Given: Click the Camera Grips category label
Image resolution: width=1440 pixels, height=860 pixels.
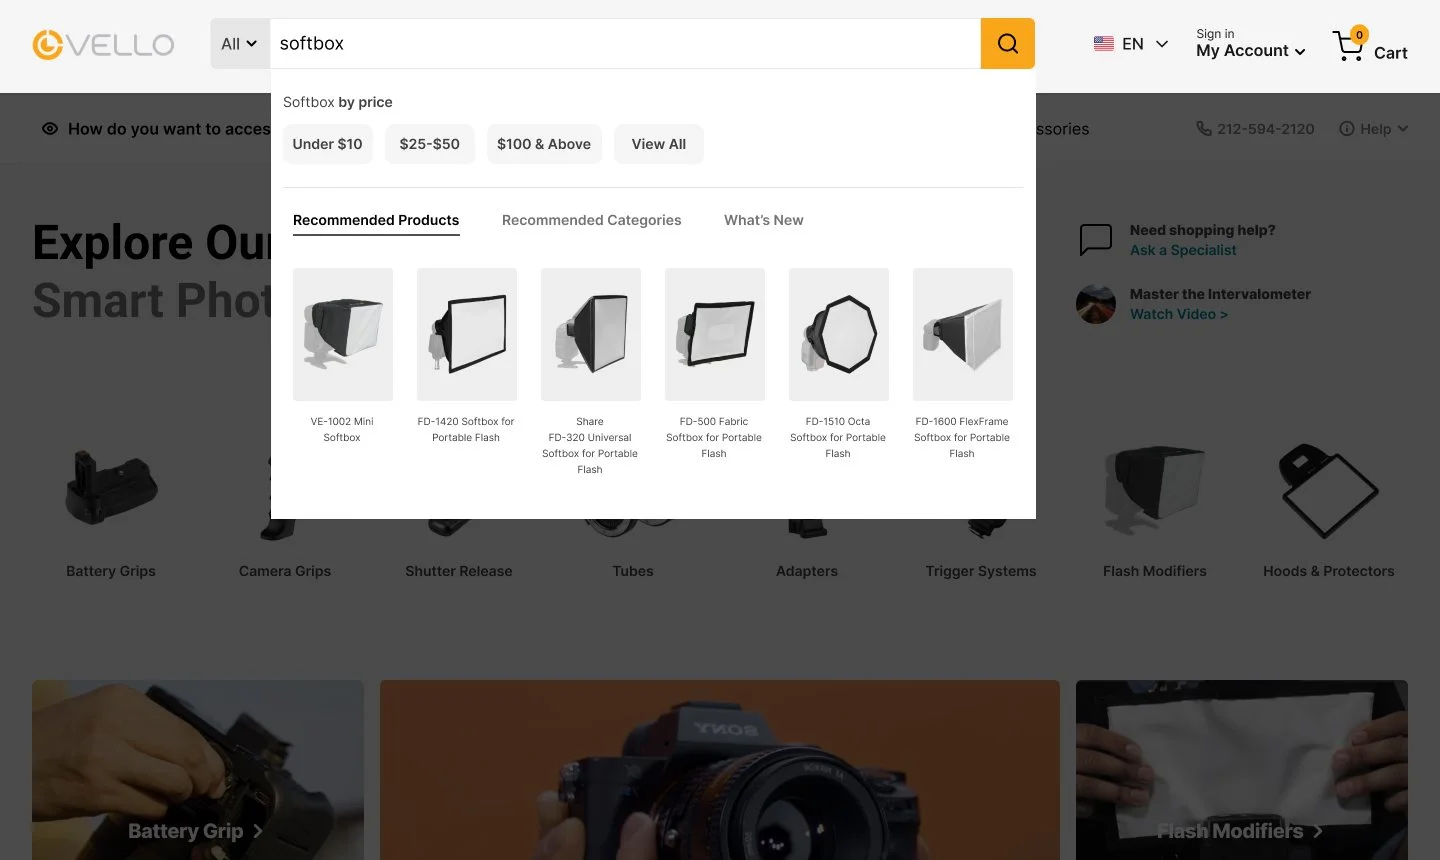Looking at the screenshot, I should [285, 571].
